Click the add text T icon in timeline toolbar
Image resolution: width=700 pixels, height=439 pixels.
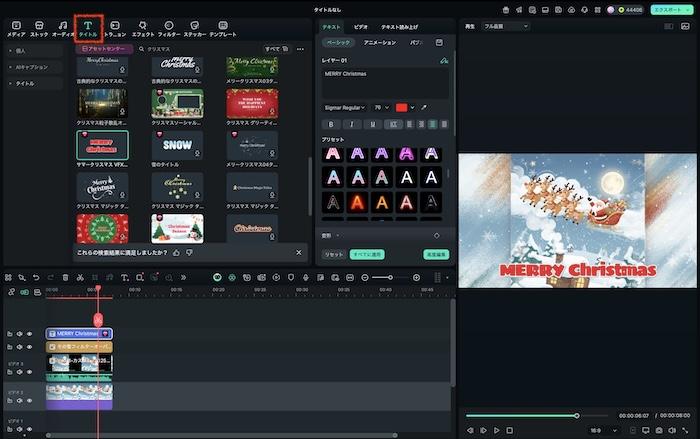125,278
